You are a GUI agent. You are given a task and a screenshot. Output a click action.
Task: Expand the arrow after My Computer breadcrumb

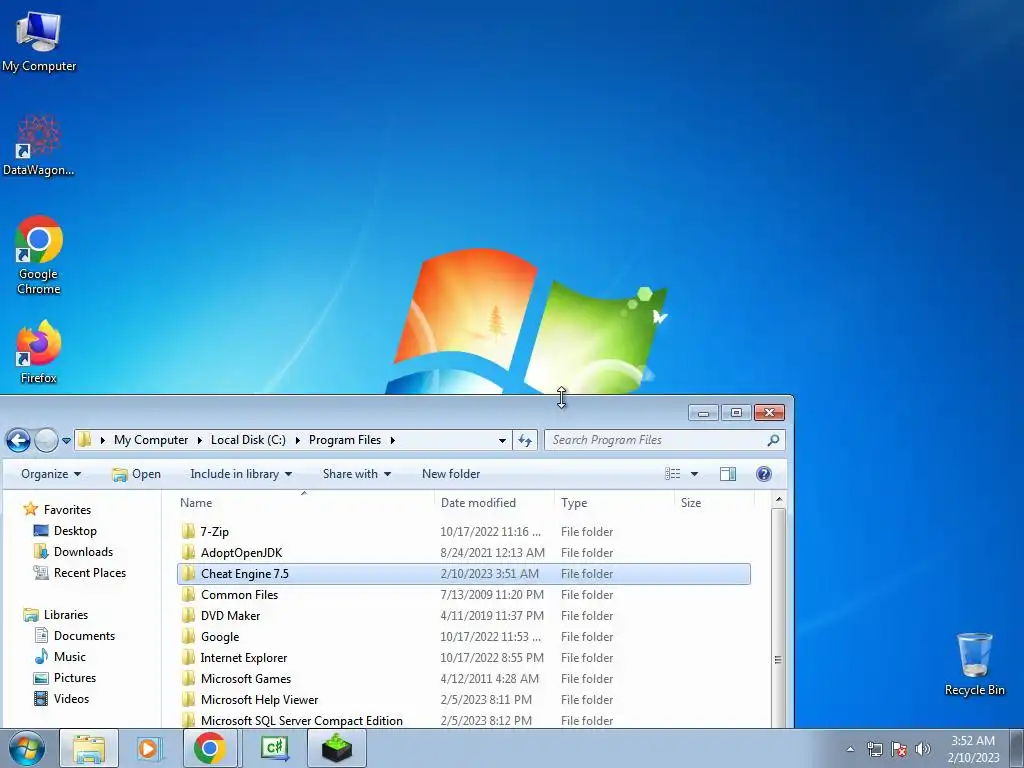199,440
